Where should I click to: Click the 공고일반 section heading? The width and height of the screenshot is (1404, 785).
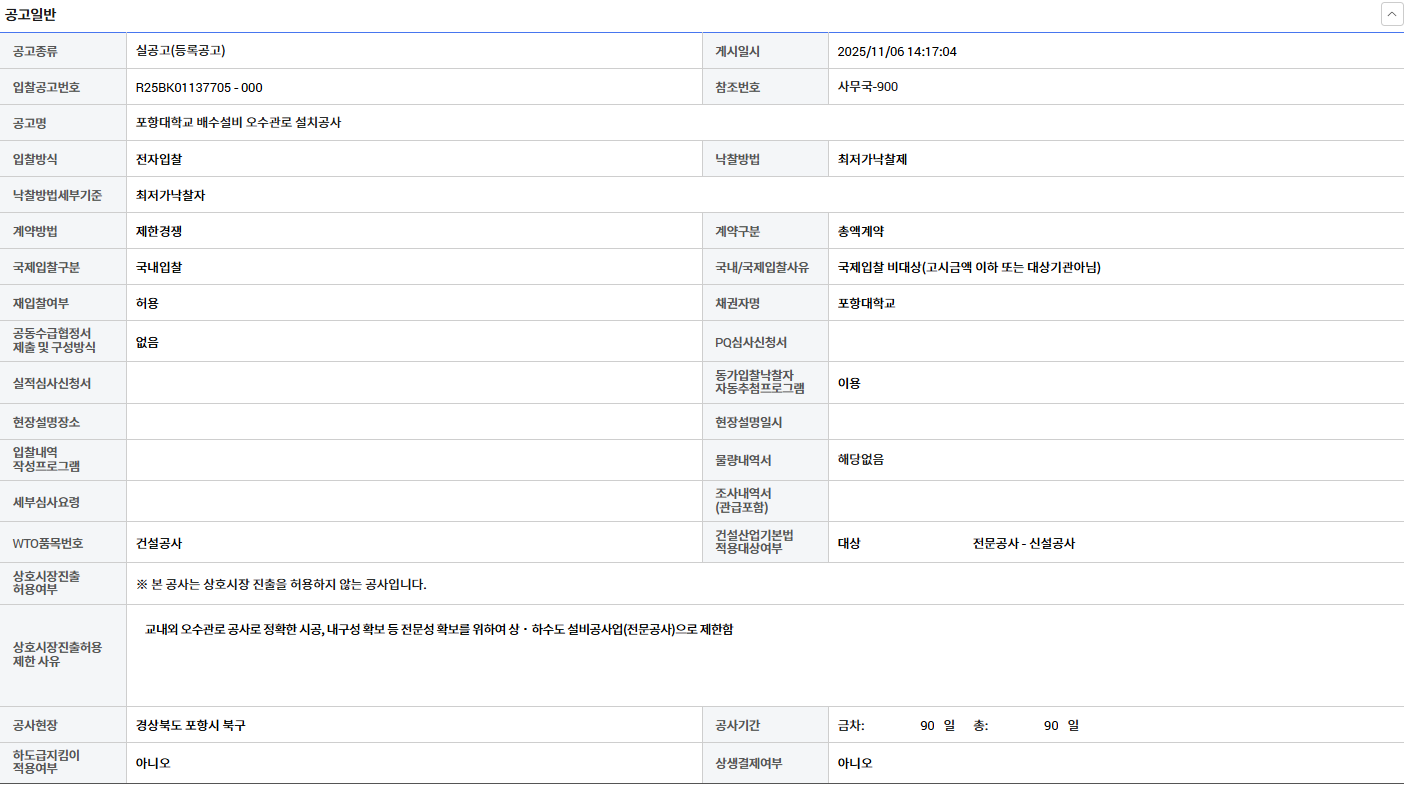(31, 15)
